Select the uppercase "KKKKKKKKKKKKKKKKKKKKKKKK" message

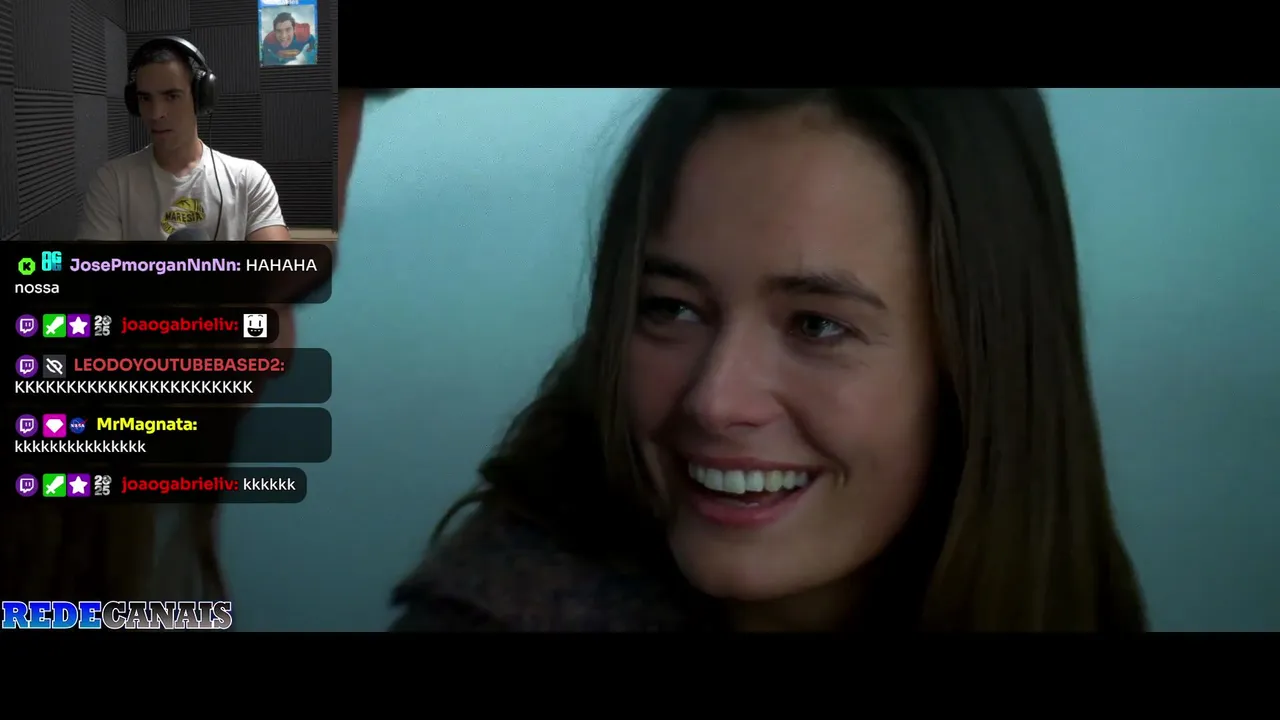(134, 387)
